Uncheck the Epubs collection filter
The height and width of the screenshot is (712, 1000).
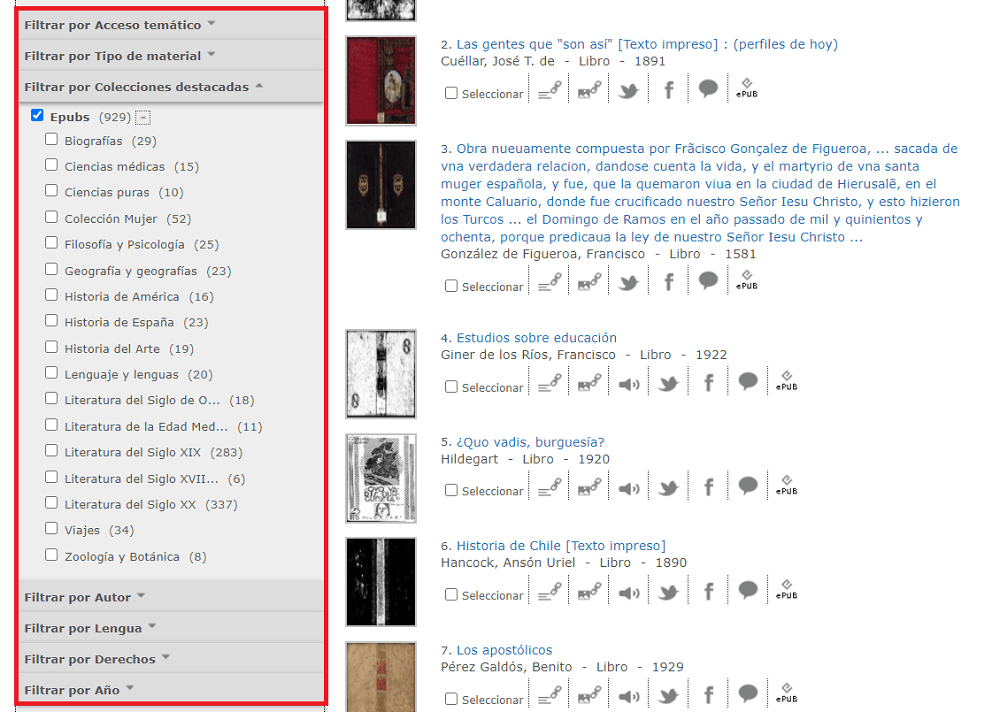click(x=37, y=115)
